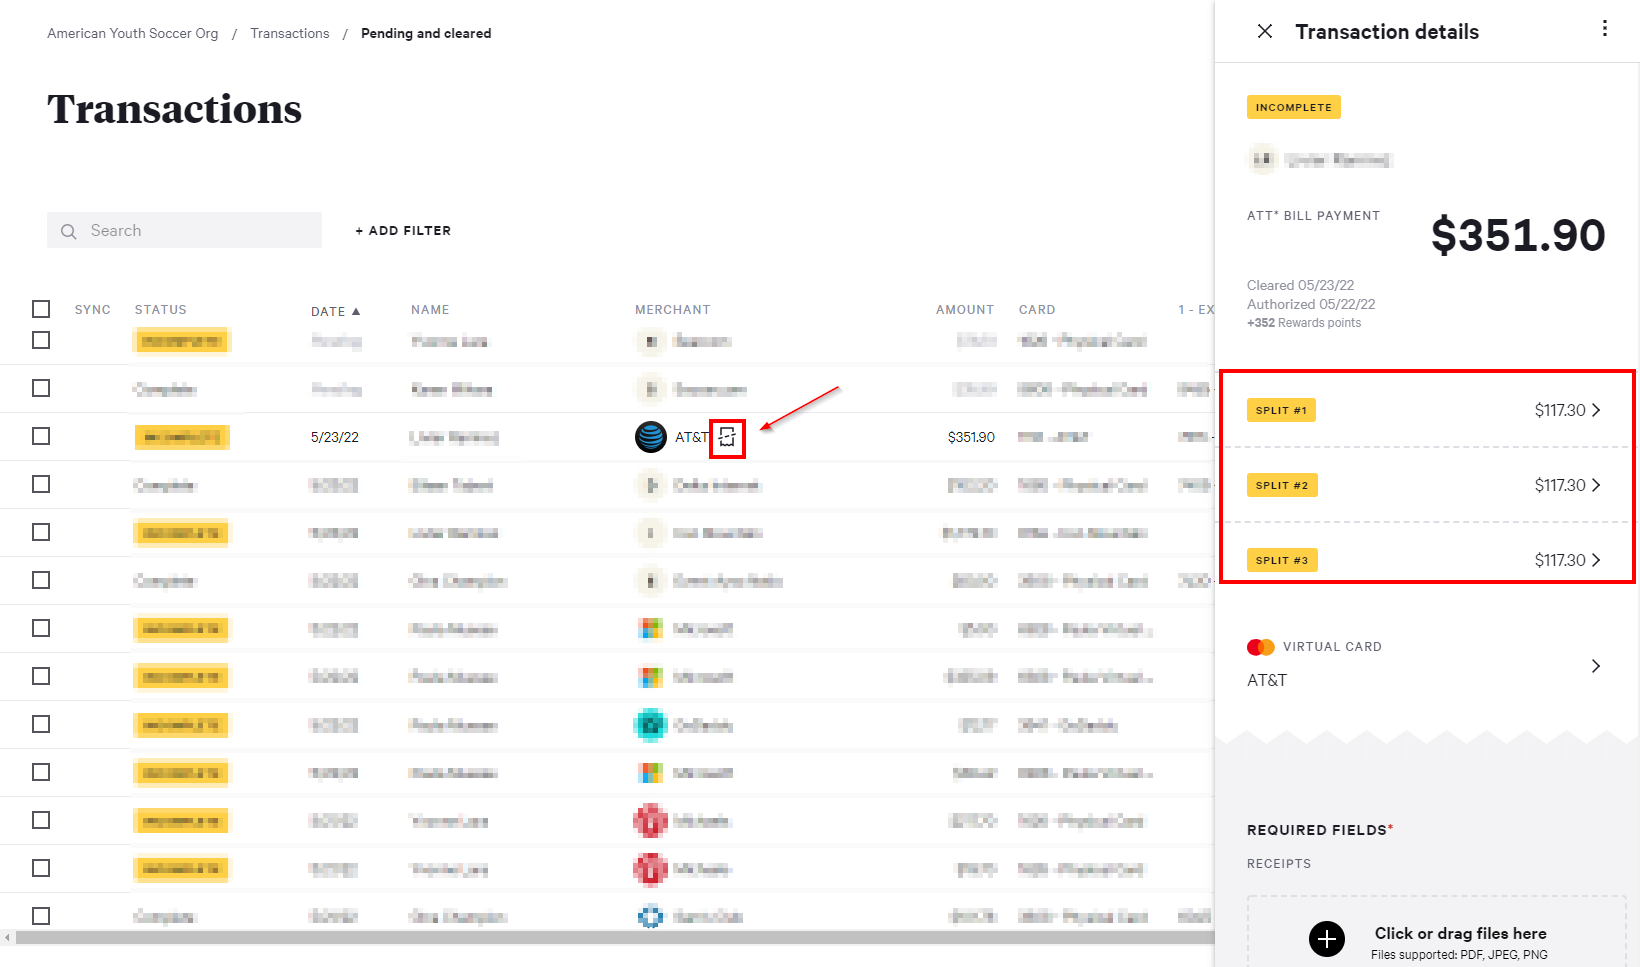
Task: Close the Transaction details panel
Action: [x=1265, y=31]
